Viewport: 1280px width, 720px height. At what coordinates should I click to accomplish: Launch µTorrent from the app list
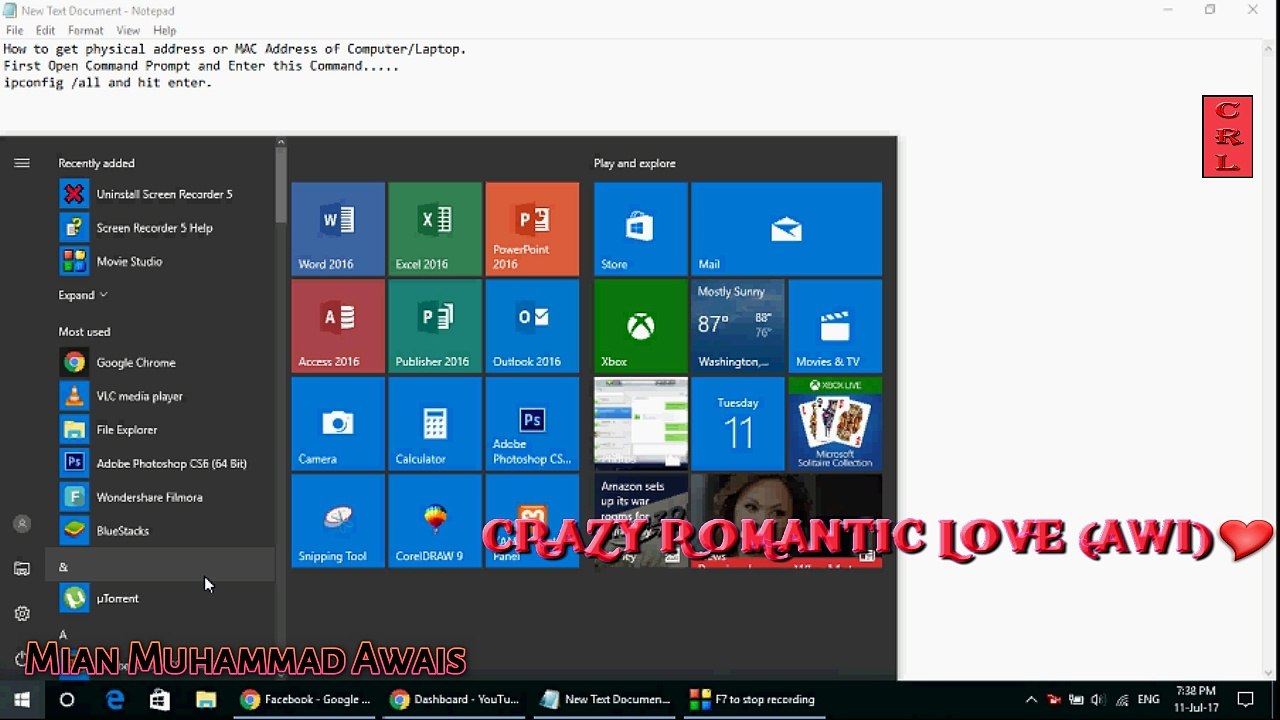point(160,598)
